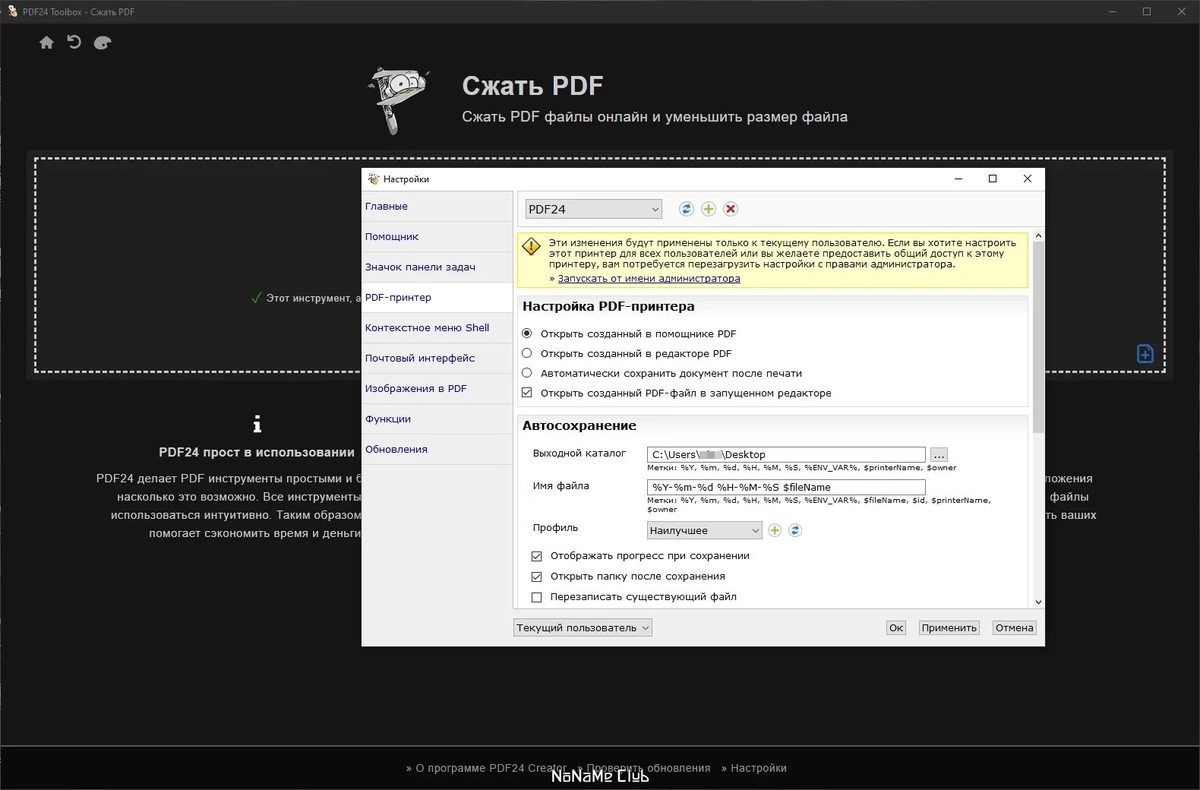This screenshot has width=1200, height=790.
Task: Open the Главные settings section
Action: (x=437, y=206)
